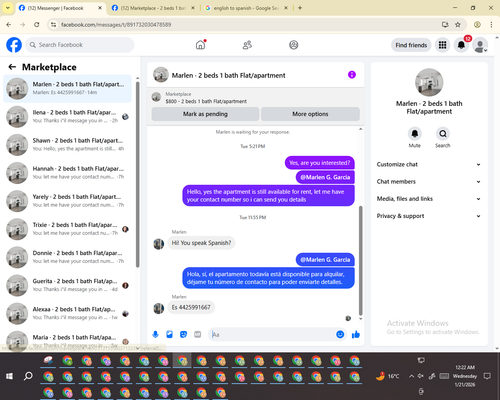The image size is (500, 400).
Task: Click the Search Facebook field
Action: tap(80, 45)
